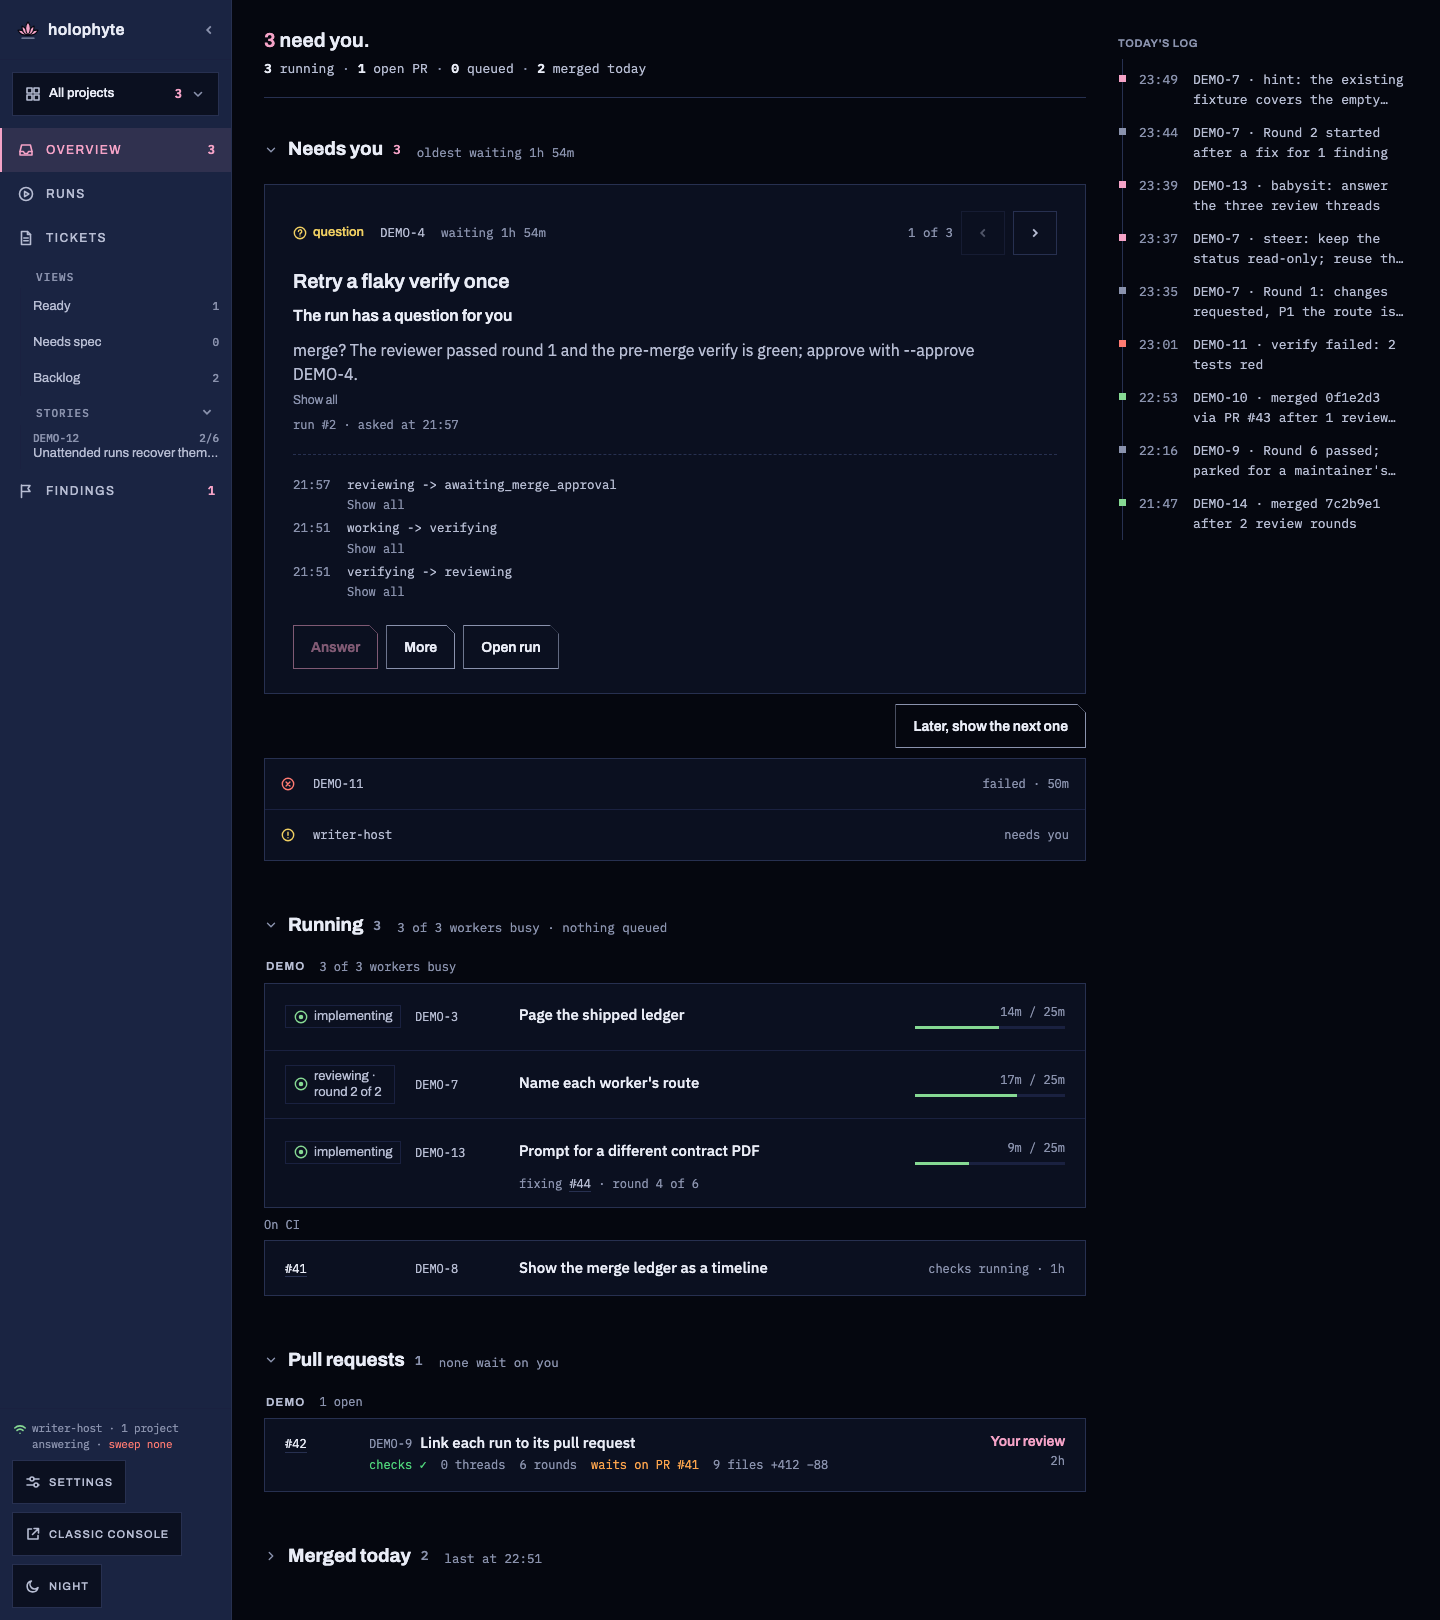Open the #44 link under DEMO-13

580,1184
